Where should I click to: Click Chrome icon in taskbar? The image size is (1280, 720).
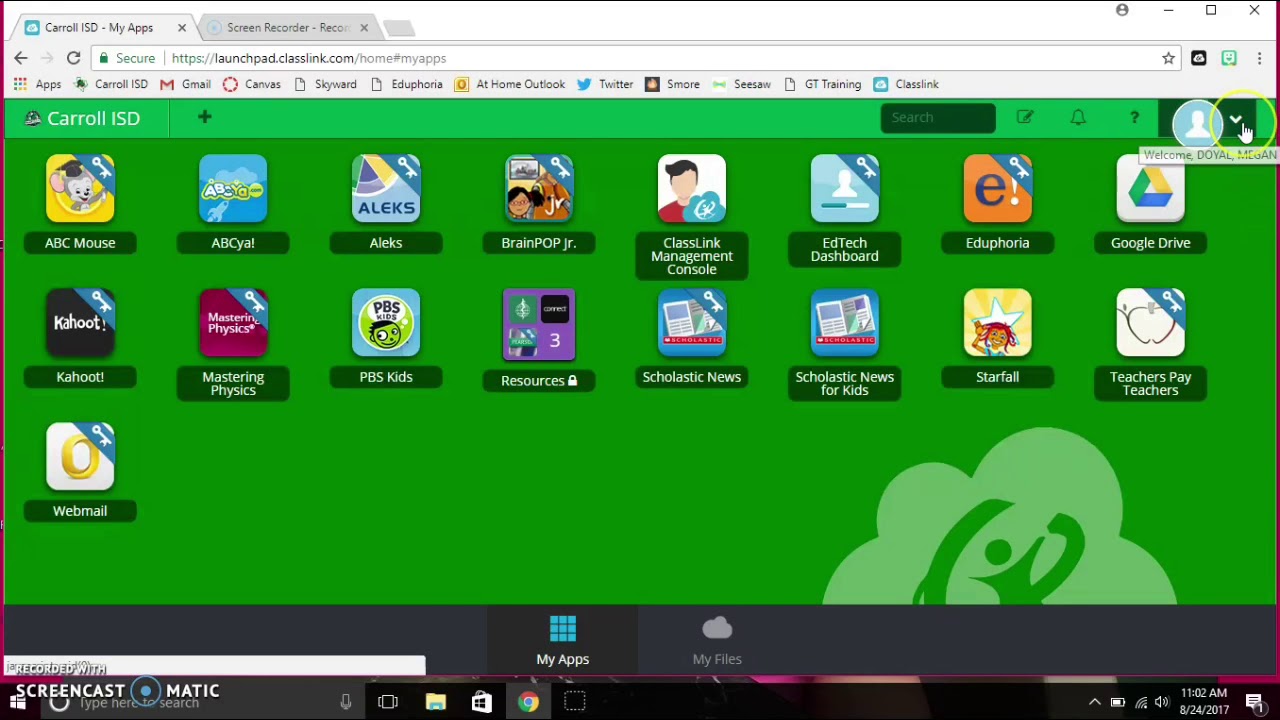pyautogui.click(x=528, y=702)
